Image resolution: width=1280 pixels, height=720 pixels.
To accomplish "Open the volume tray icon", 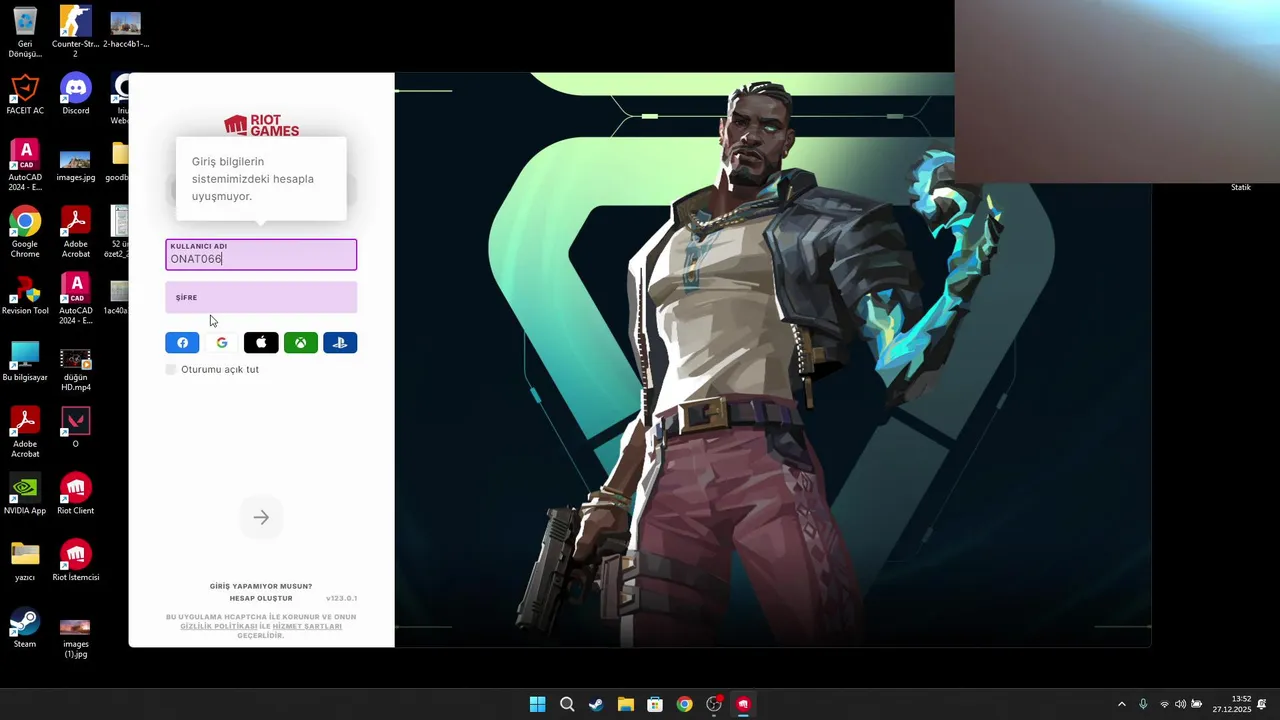I will (x=1180, y=704).
